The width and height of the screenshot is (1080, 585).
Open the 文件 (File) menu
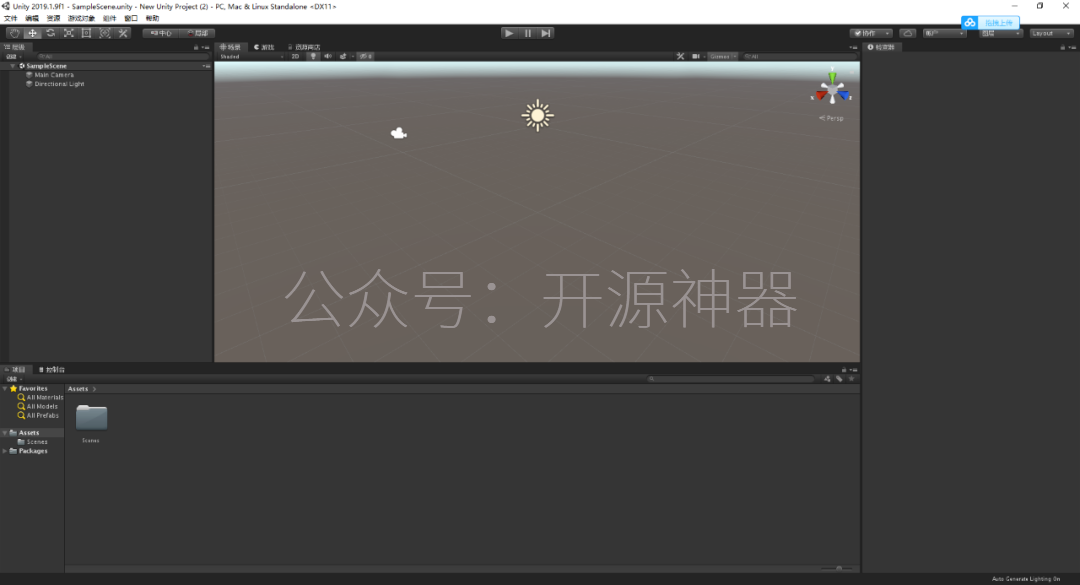pos(10,19)
